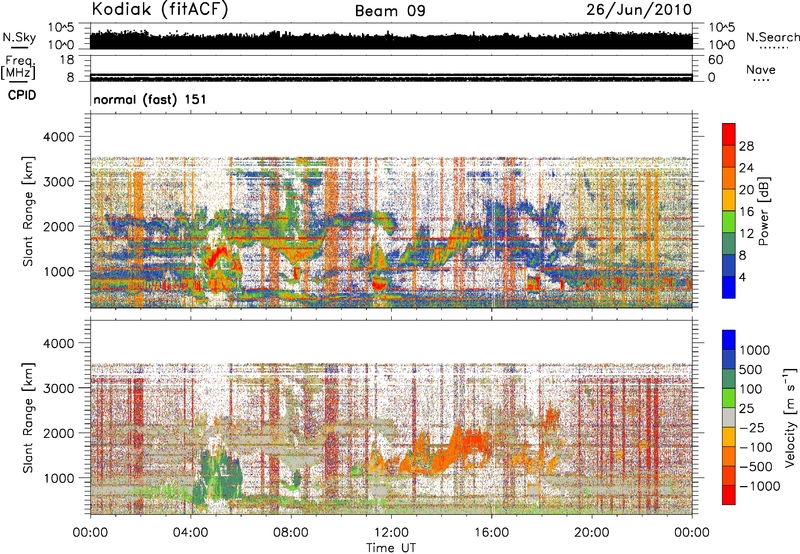Pick the bright blue bottom Power colorbar segment
Image resolution: width=800 pixels, height=554 pixels.
(x=729, y=287)
